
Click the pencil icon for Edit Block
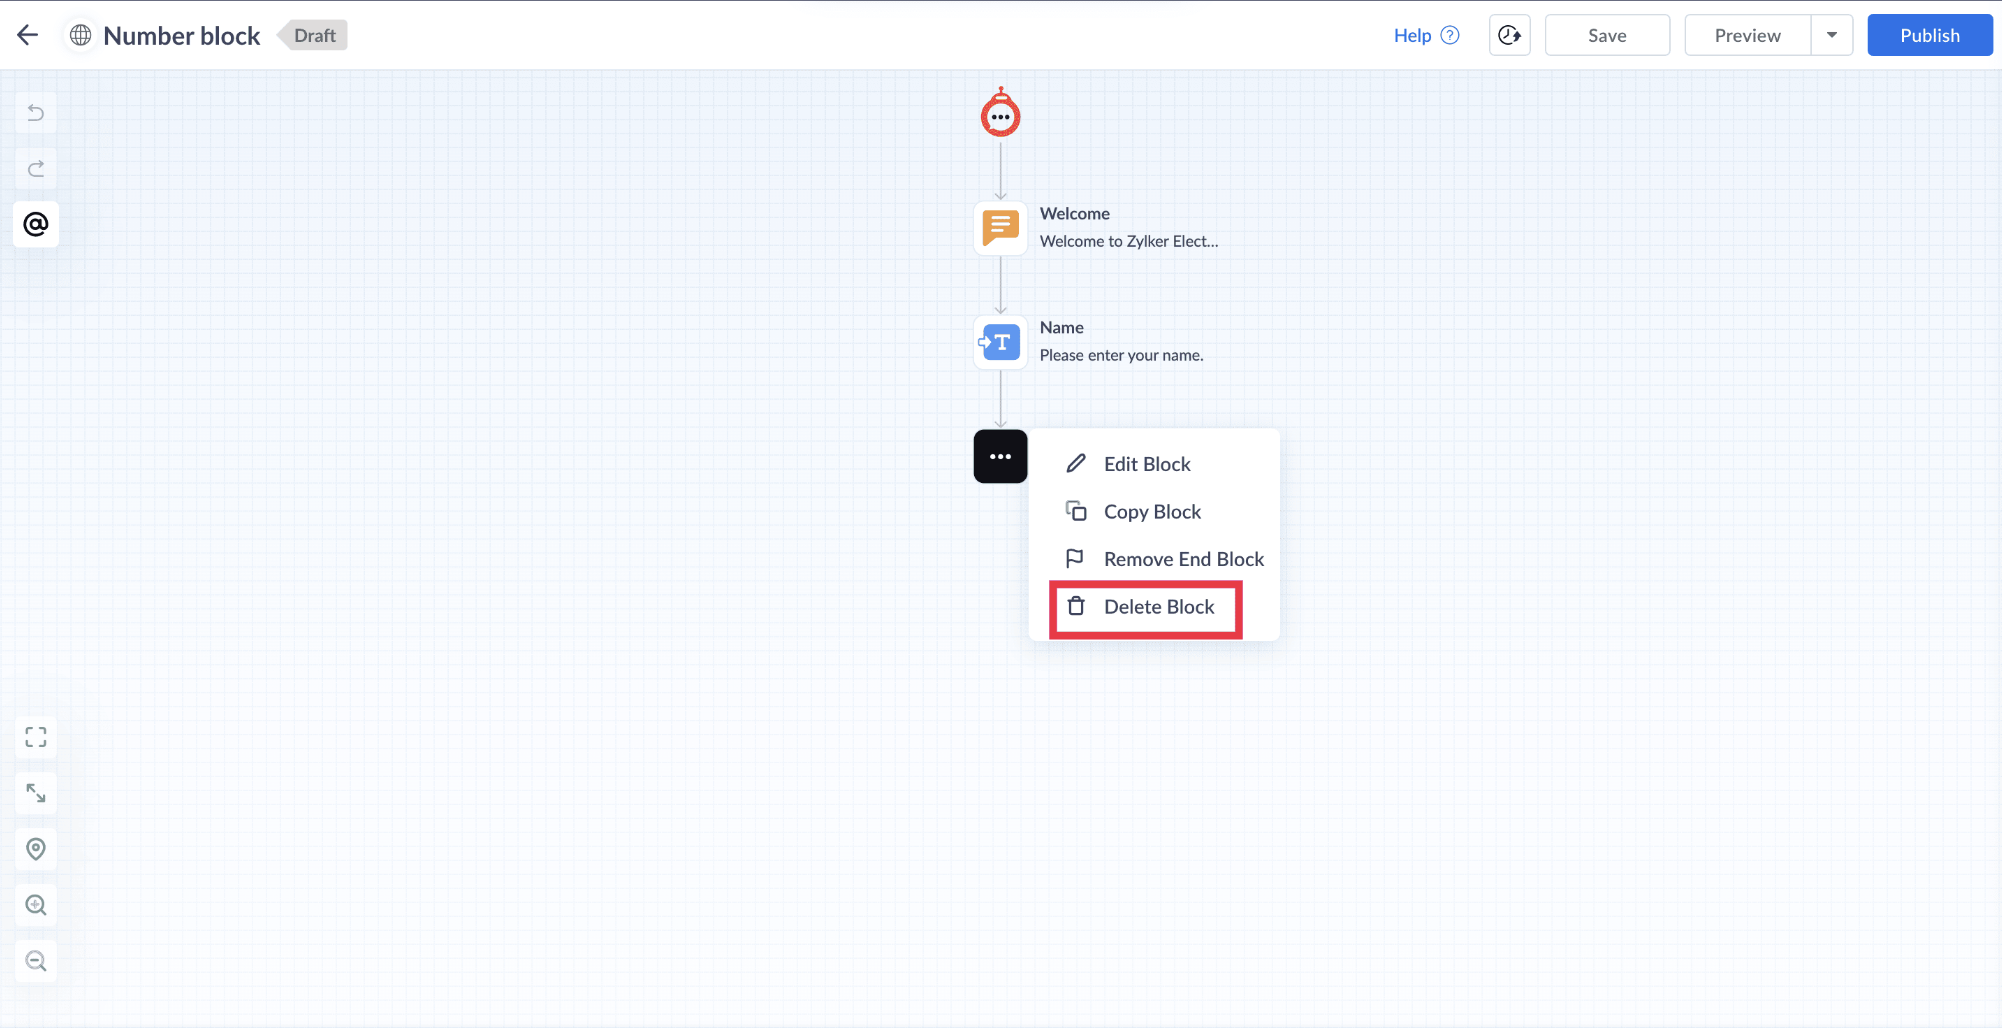(1076, 463)
